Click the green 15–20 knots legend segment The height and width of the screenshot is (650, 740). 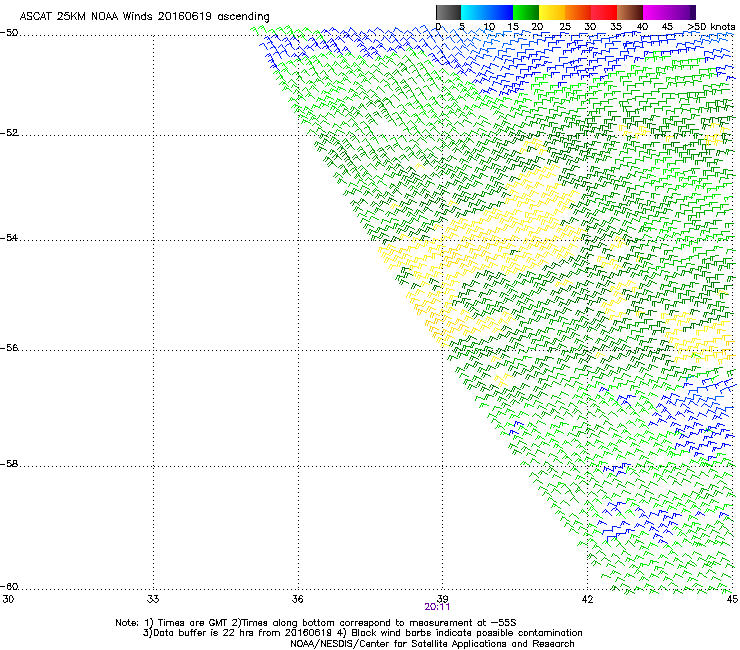(x=526, y=12)
